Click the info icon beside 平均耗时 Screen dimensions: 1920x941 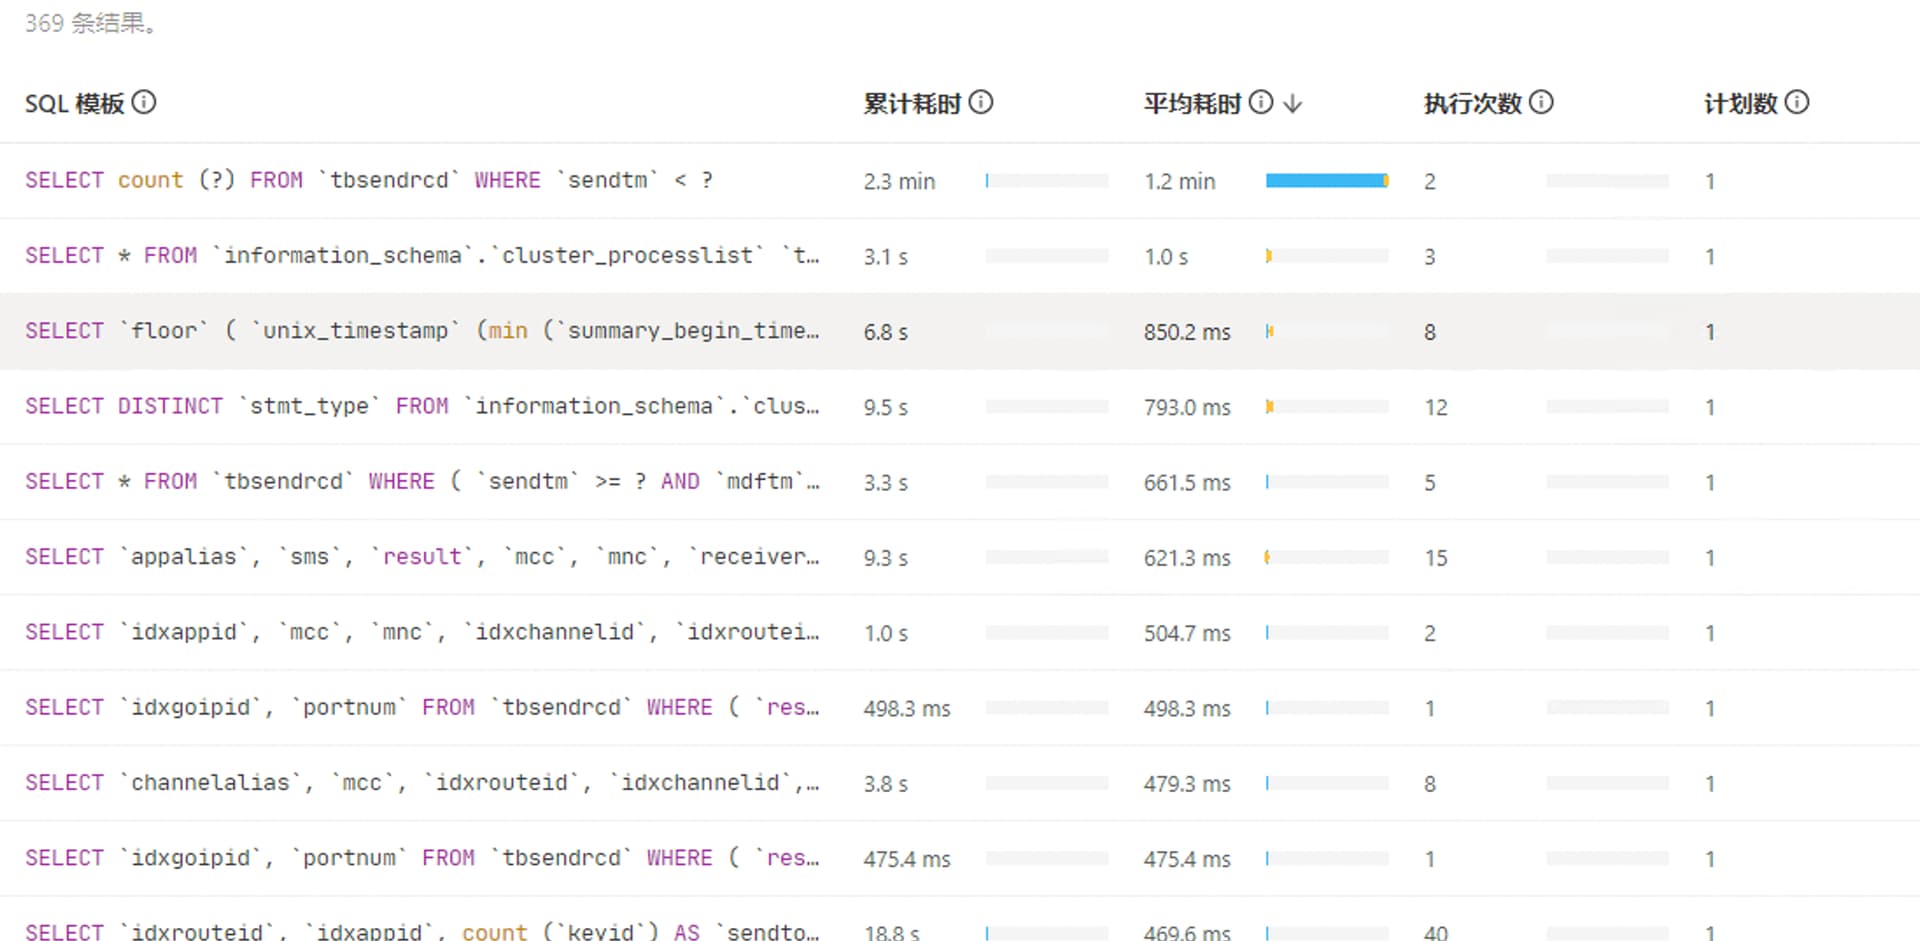click(x=1261, y=102)
